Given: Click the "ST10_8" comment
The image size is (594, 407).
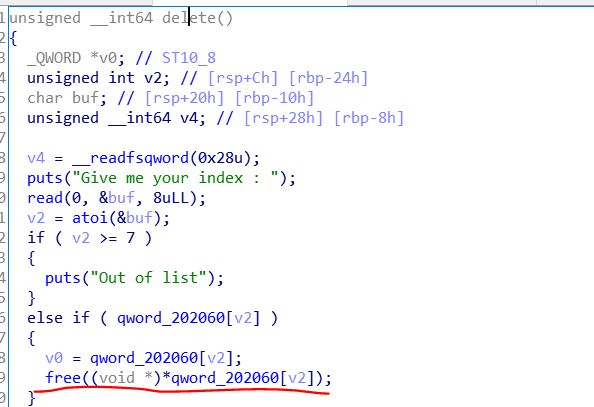Looking at the screenshot, I should click(x=189, y=58).
